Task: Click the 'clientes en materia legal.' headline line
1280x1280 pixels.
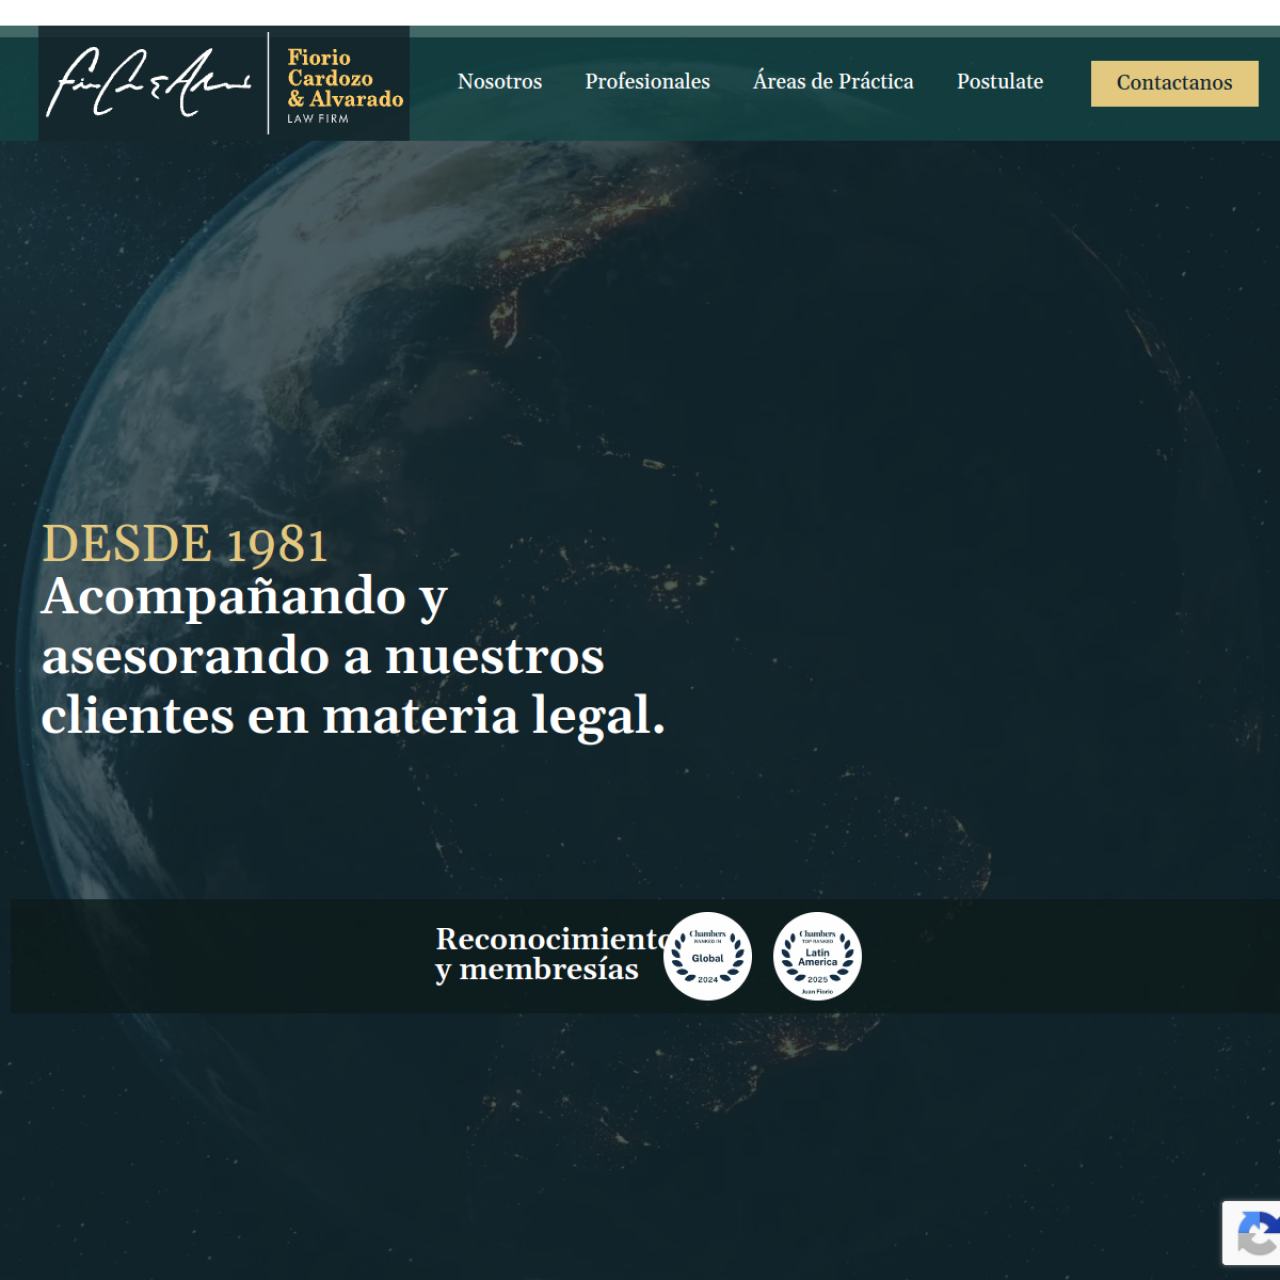Action: [353, 716]
